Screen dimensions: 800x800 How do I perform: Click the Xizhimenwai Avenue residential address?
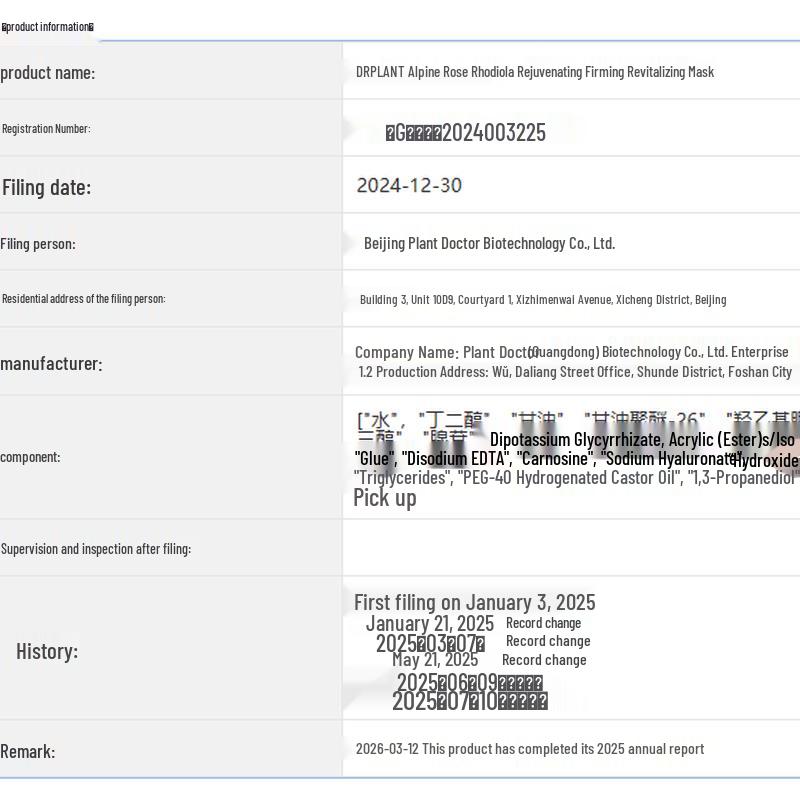[543, 299]
